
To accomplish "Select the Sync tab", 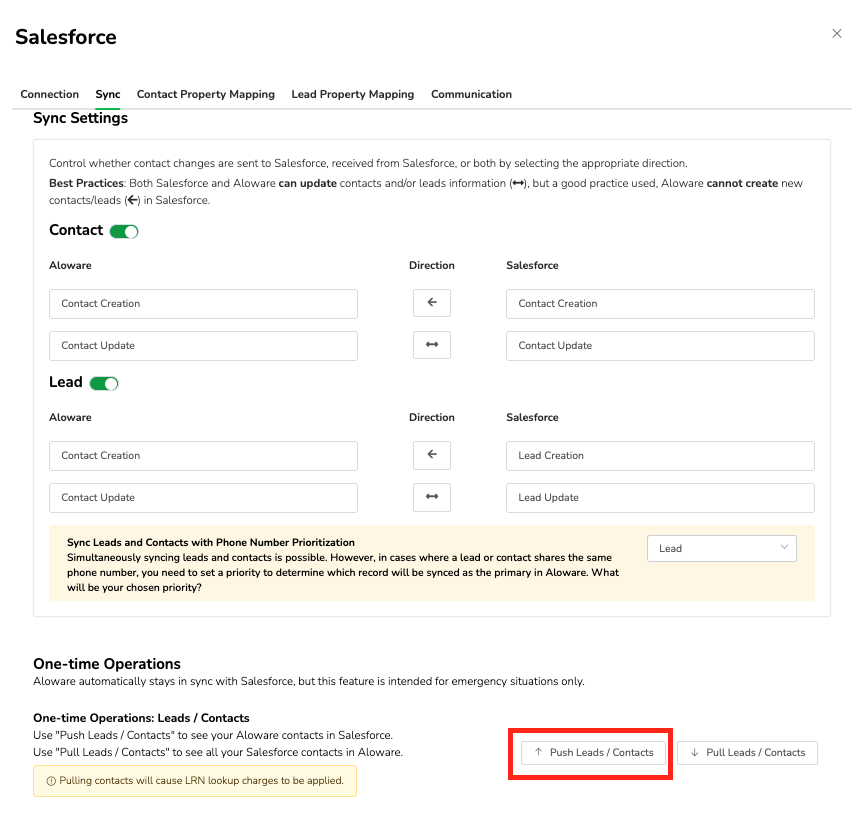I will point(108,94).
